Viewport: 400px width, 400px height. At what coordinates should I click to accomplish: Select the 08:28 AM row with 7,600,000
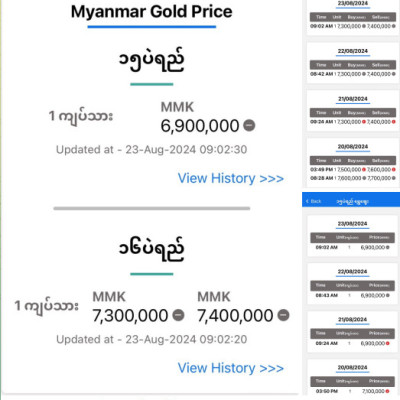[353, 178]
